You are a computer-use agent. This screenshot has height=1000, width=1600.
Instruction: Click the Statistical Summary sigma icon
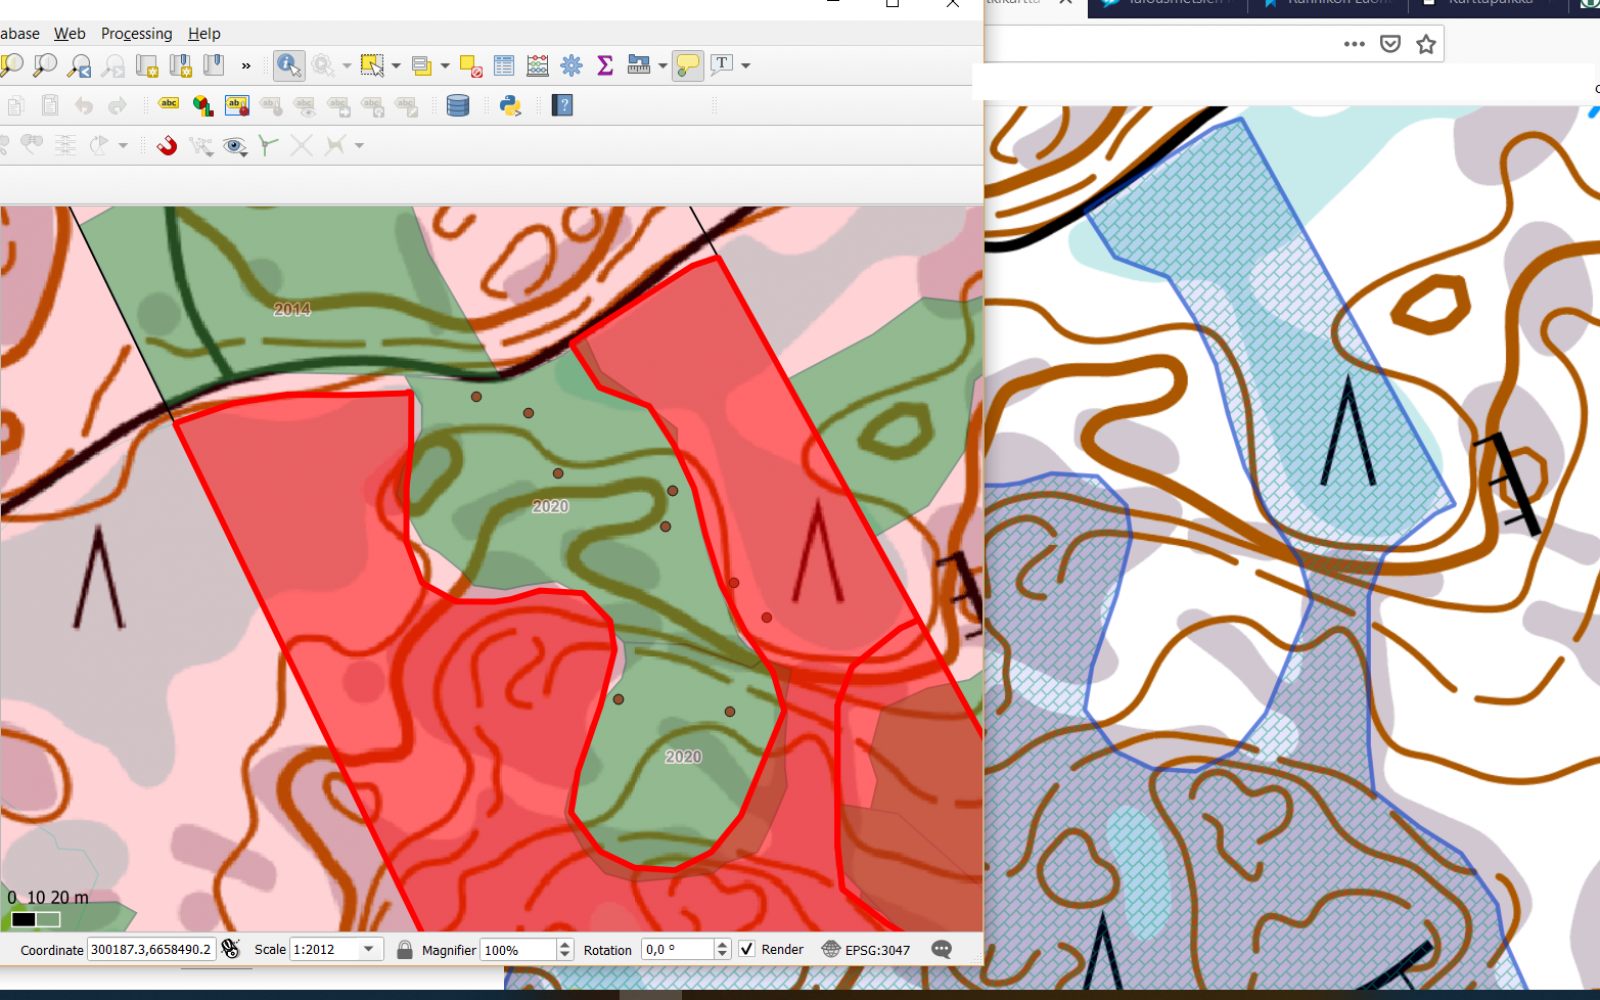coord(605,66)
